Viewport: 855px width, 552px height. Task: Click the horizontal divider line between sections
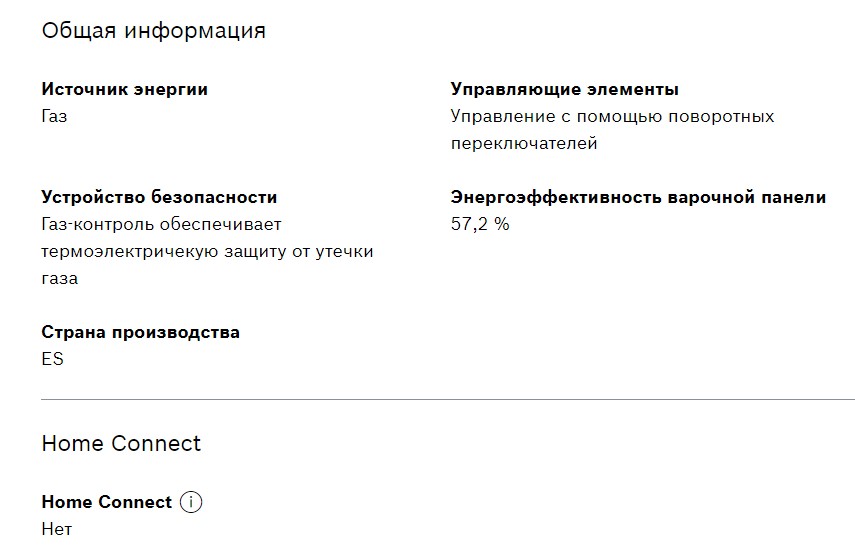[x=448, y=399]
